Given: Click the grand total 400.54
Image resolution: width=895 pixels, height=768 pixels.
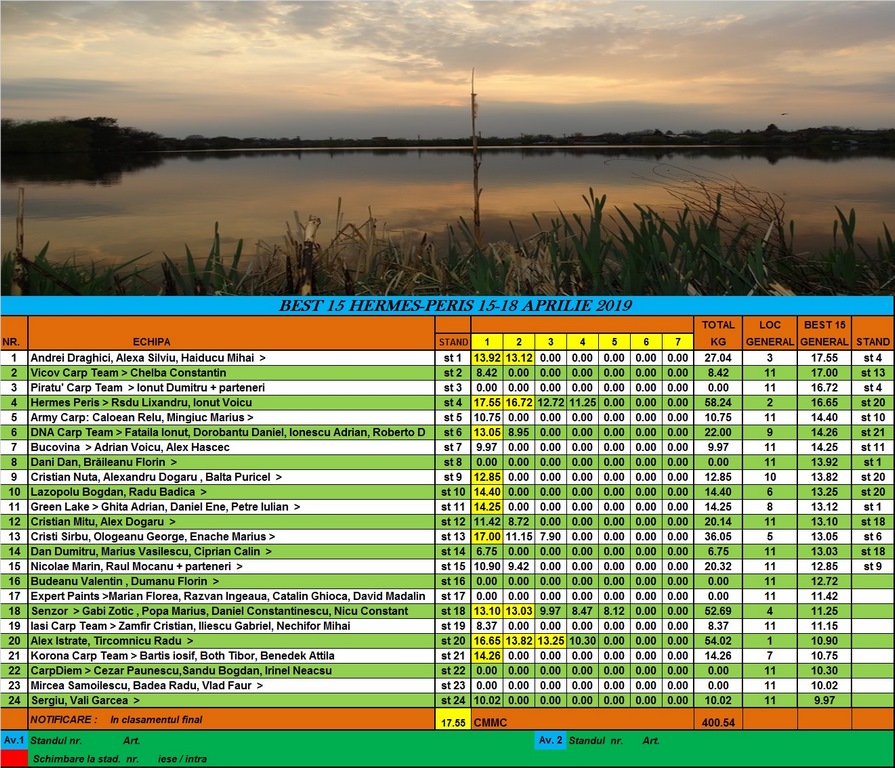Looking at the screenshot, I should point(718,722).
